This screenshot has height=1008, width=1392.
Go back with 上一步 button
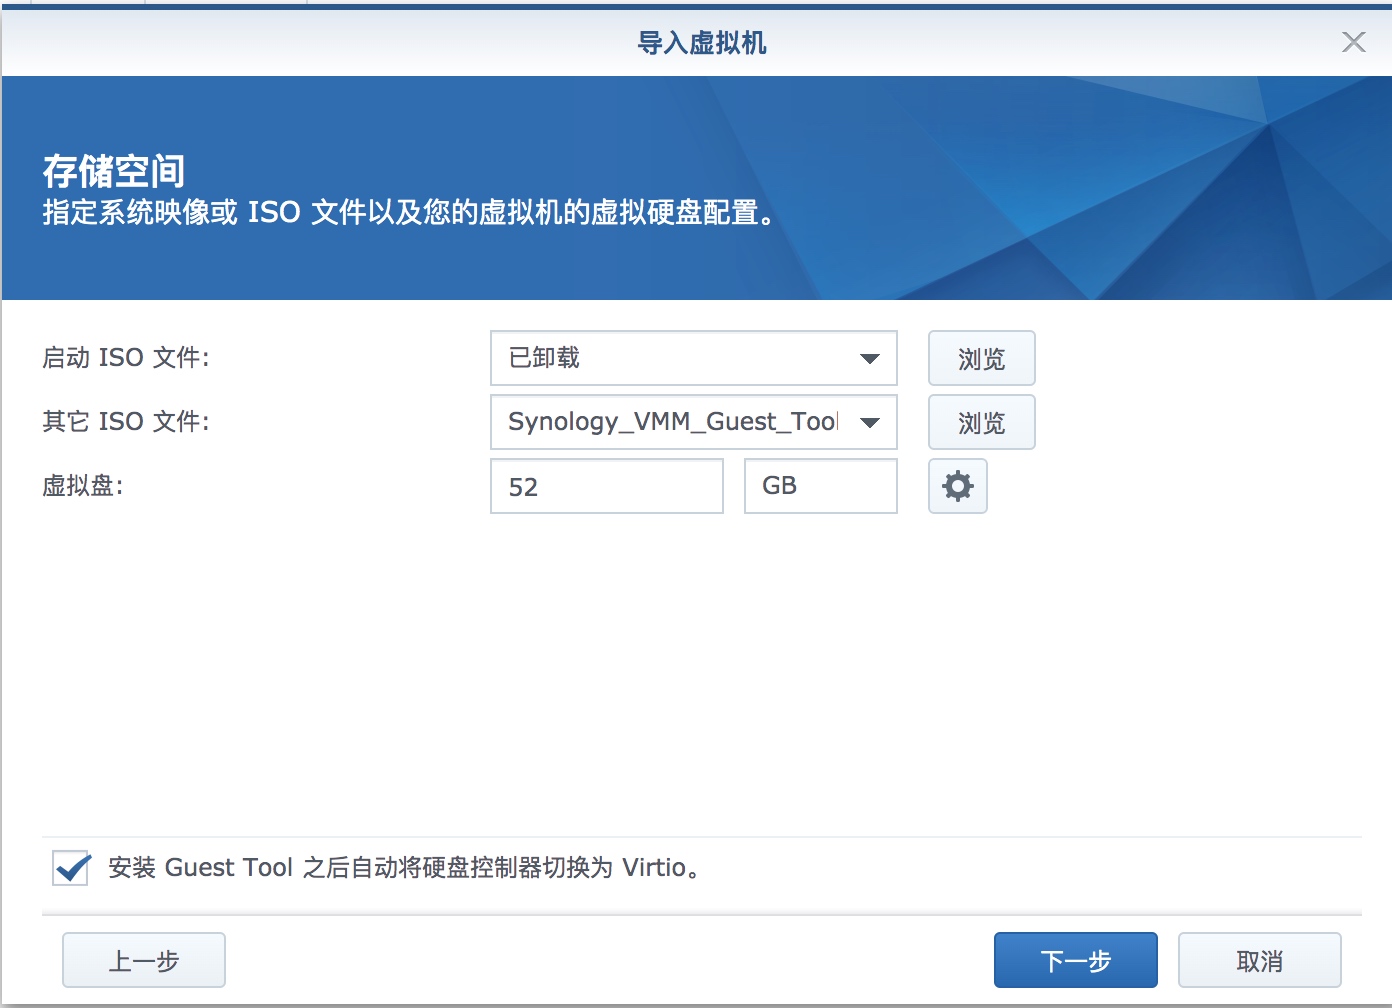coord(144,960)
